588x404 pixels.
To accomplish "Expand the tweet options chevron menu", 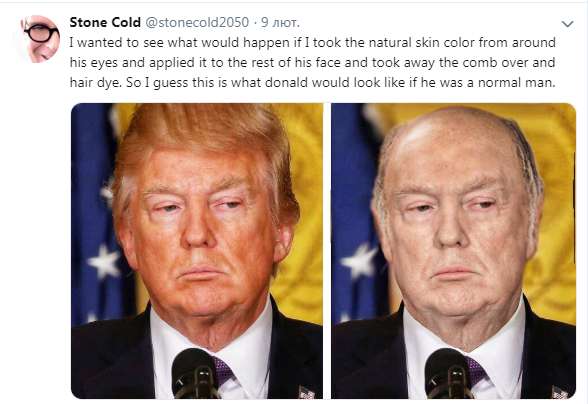I will coord(567,24).
